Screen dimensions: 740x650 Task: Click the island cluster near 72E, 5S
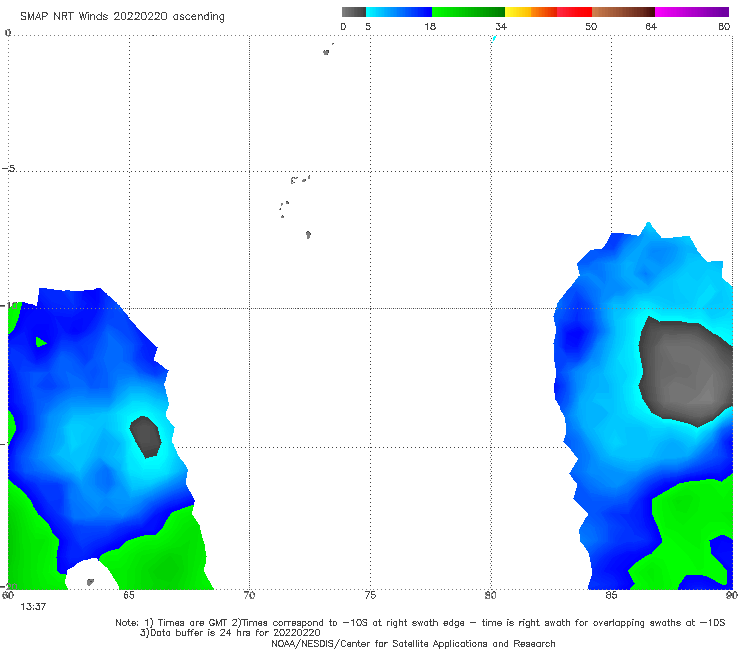[x=300, y=179]
